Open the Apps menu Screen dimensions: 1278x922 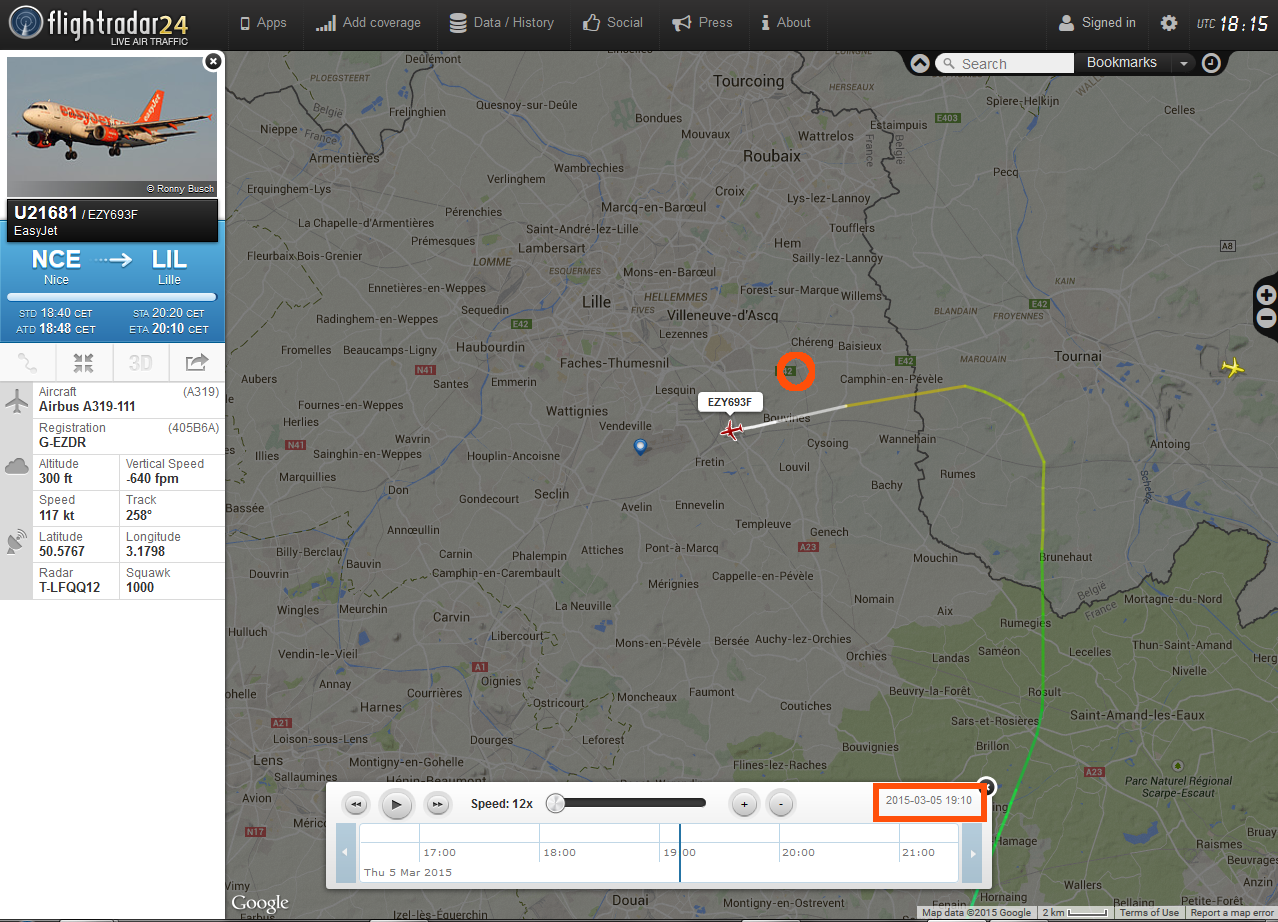261,23
